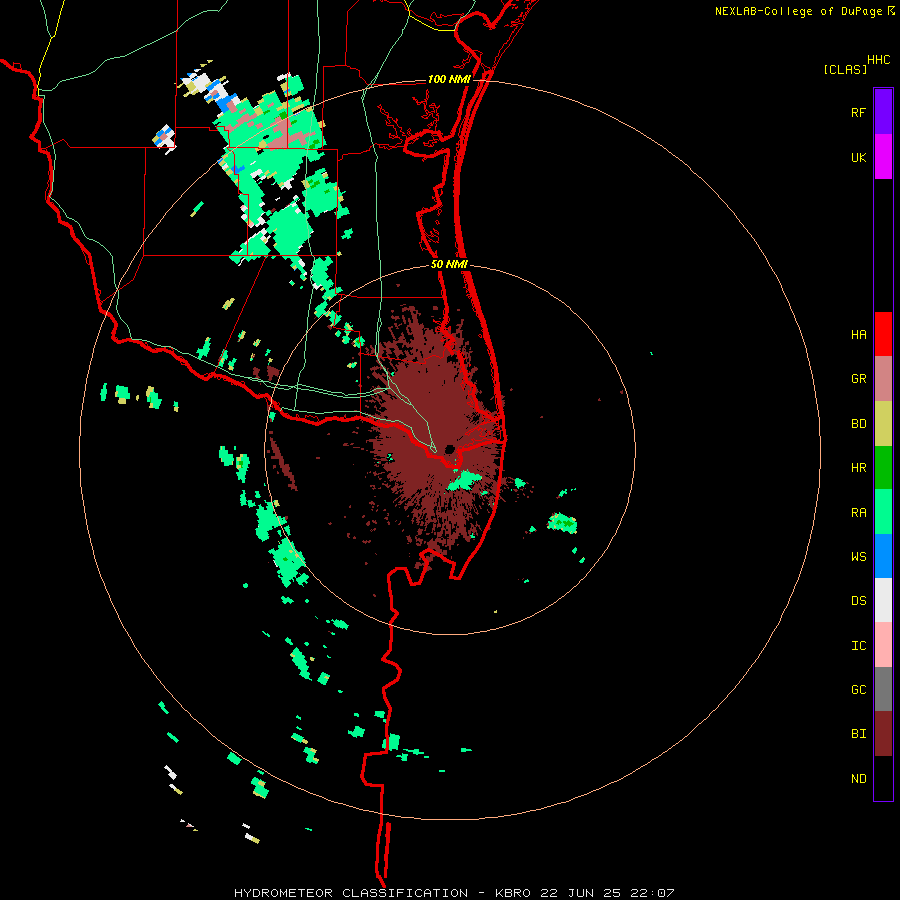Click the RA bright green legend swatch
The height and width of the screenshot is (900, 900).
(883, 512)
